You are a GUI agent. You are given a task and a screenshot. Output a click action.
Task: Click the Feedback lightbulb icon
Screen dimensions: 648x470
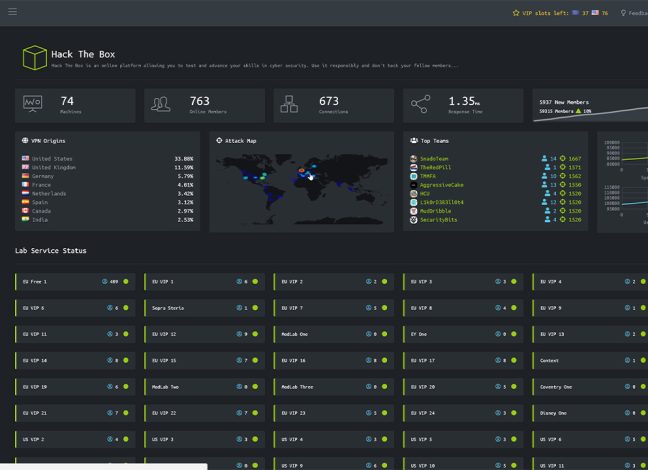pyautogui.click(x=623, y=13)
